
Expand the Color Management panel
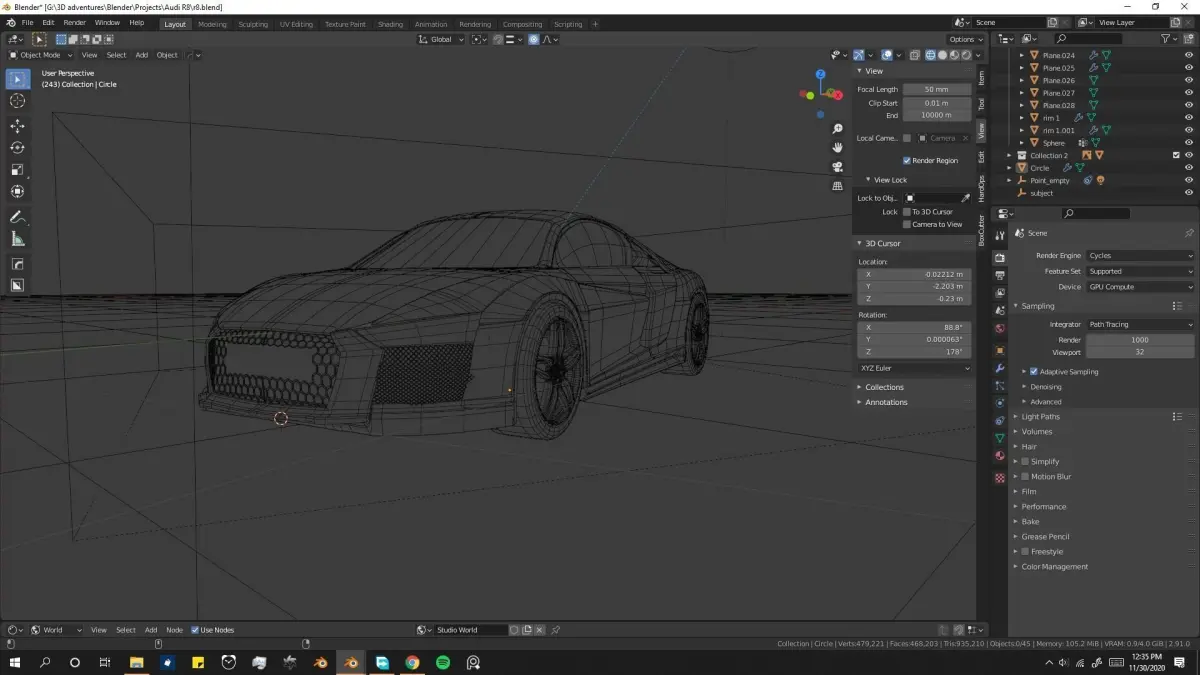pyautogui.click(x=1054, y=567)
